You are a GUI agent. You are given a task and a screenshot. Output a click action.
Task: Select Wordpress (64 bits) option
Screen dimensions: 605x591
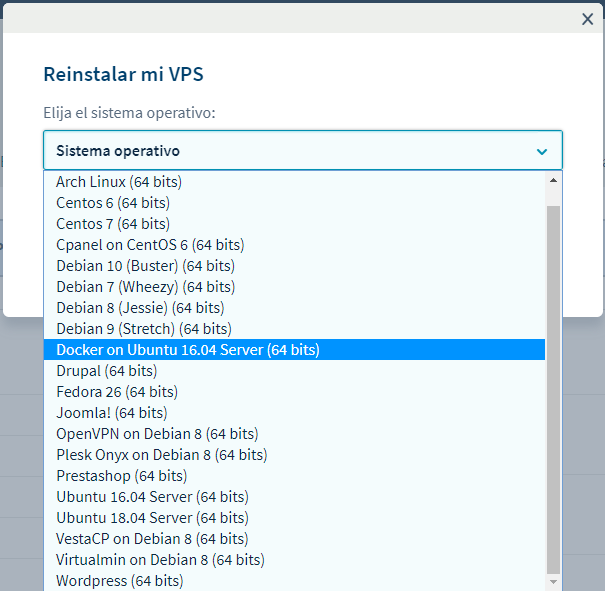point(294,581)
